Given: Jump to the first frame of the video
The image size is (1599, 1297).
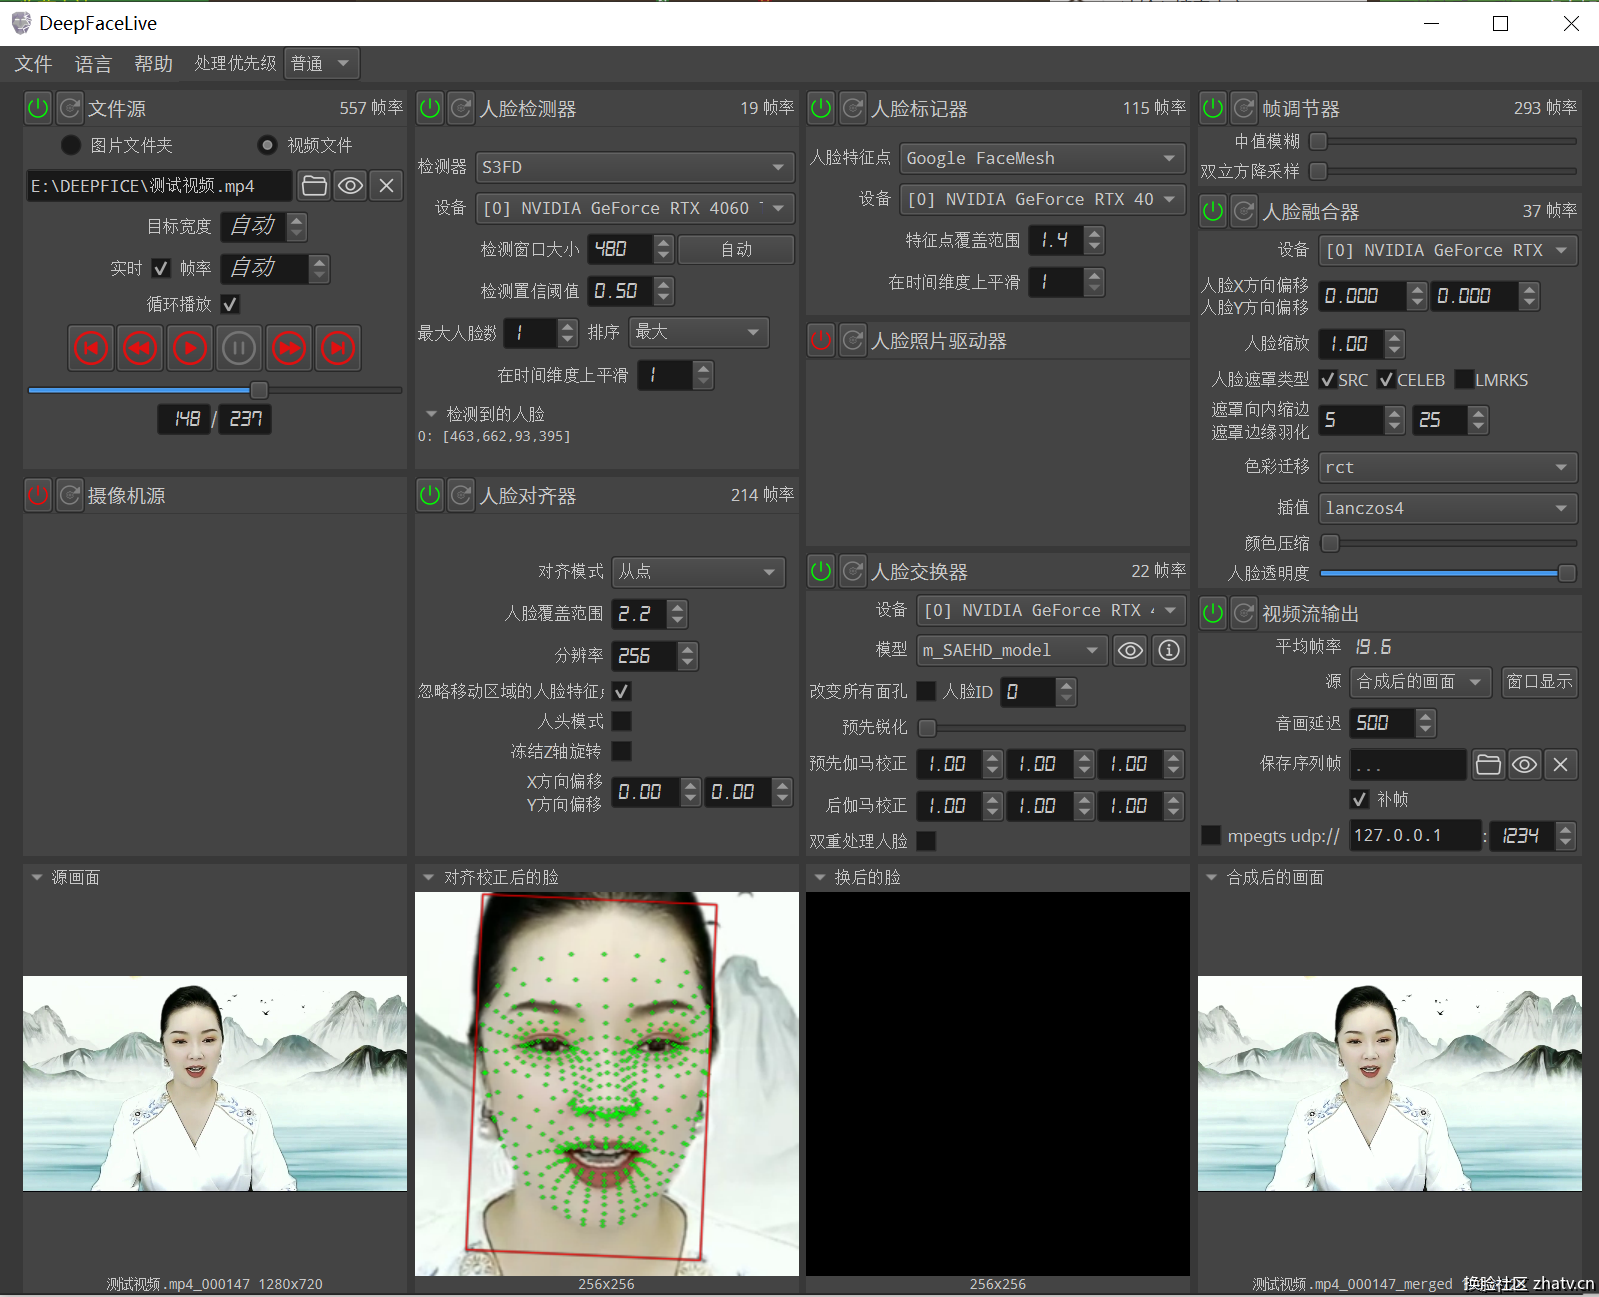Looking at the screenshot, I should point(91,348).
